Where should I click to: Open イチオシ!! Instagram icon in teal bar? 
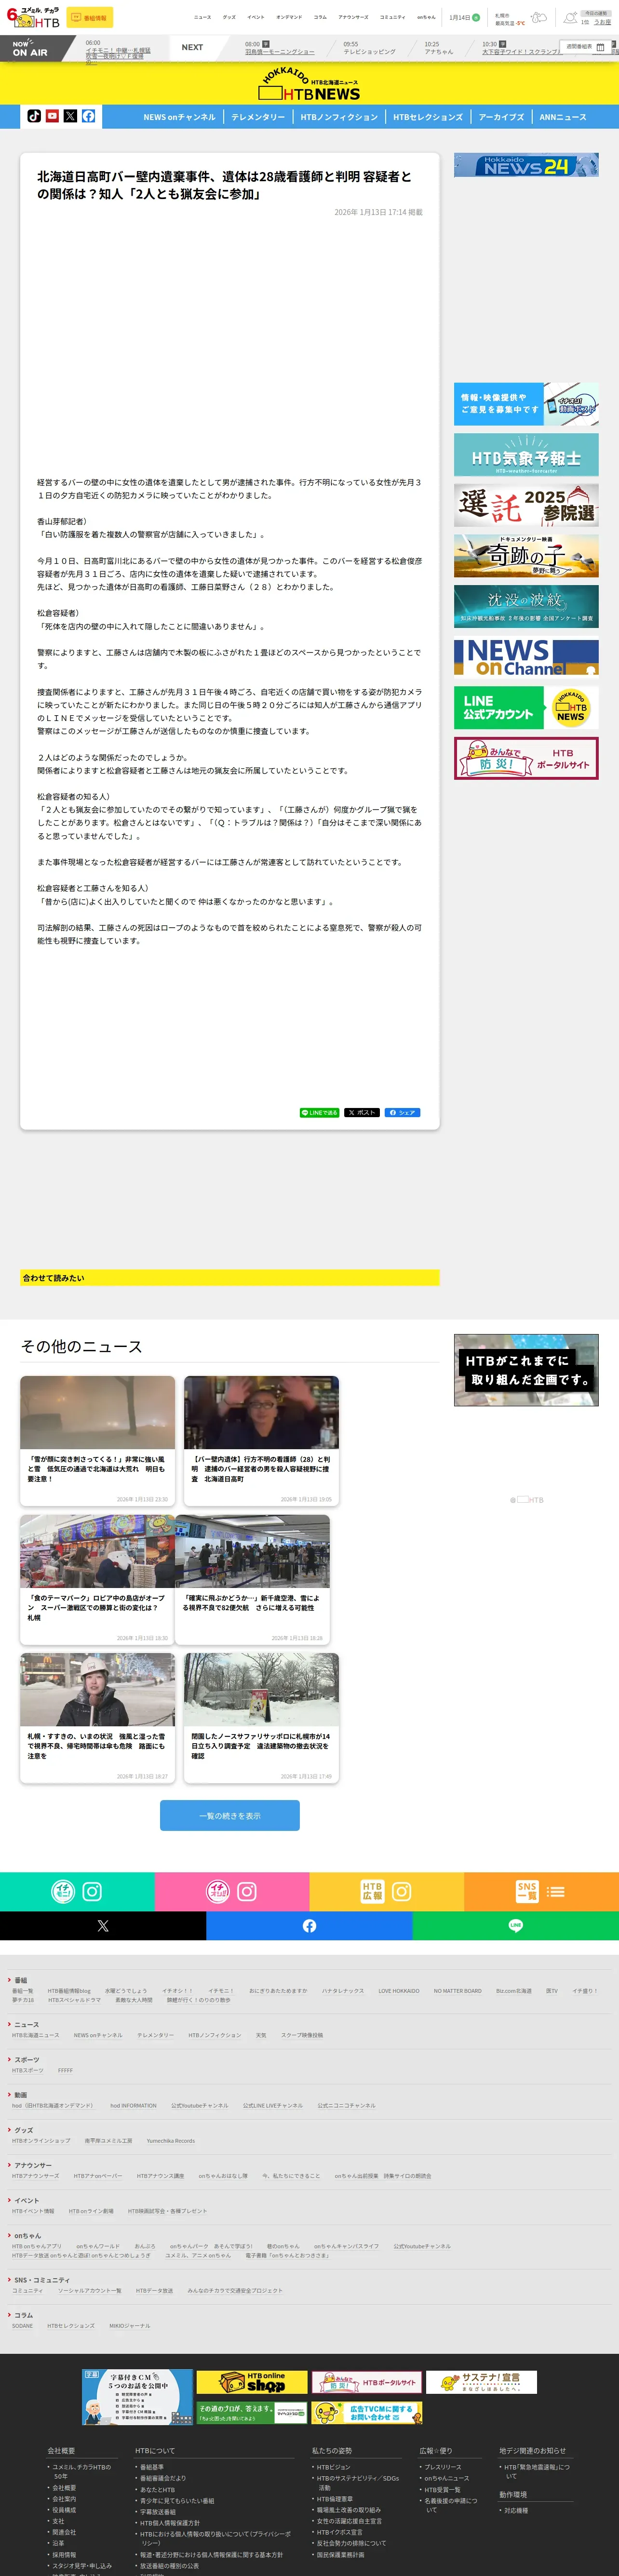[92, 1892]
